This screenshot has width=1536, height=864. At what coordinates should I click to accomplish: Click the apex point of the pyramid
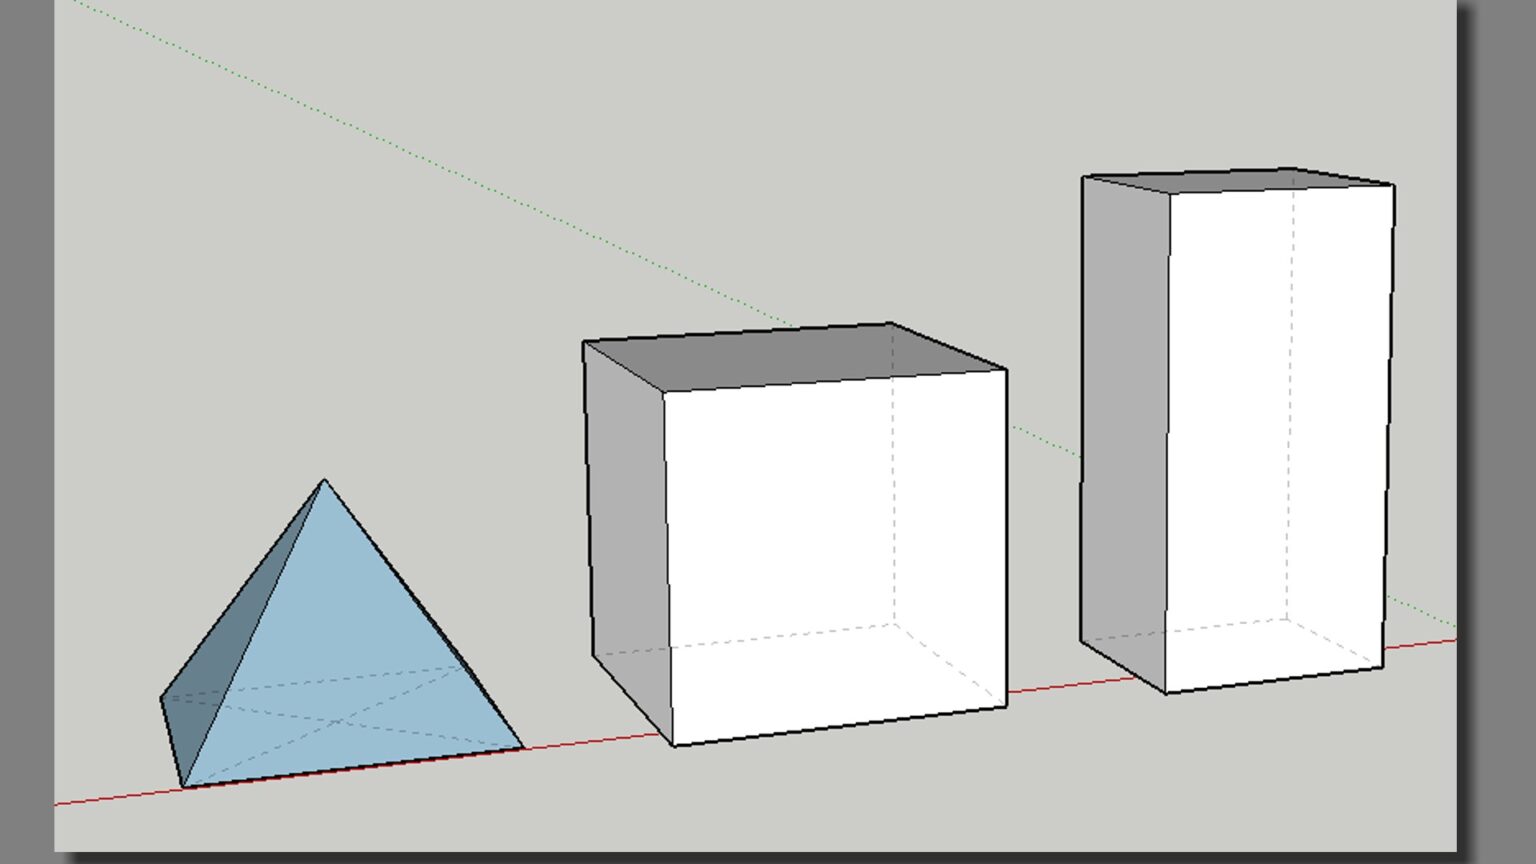click(x=324, y=481)
